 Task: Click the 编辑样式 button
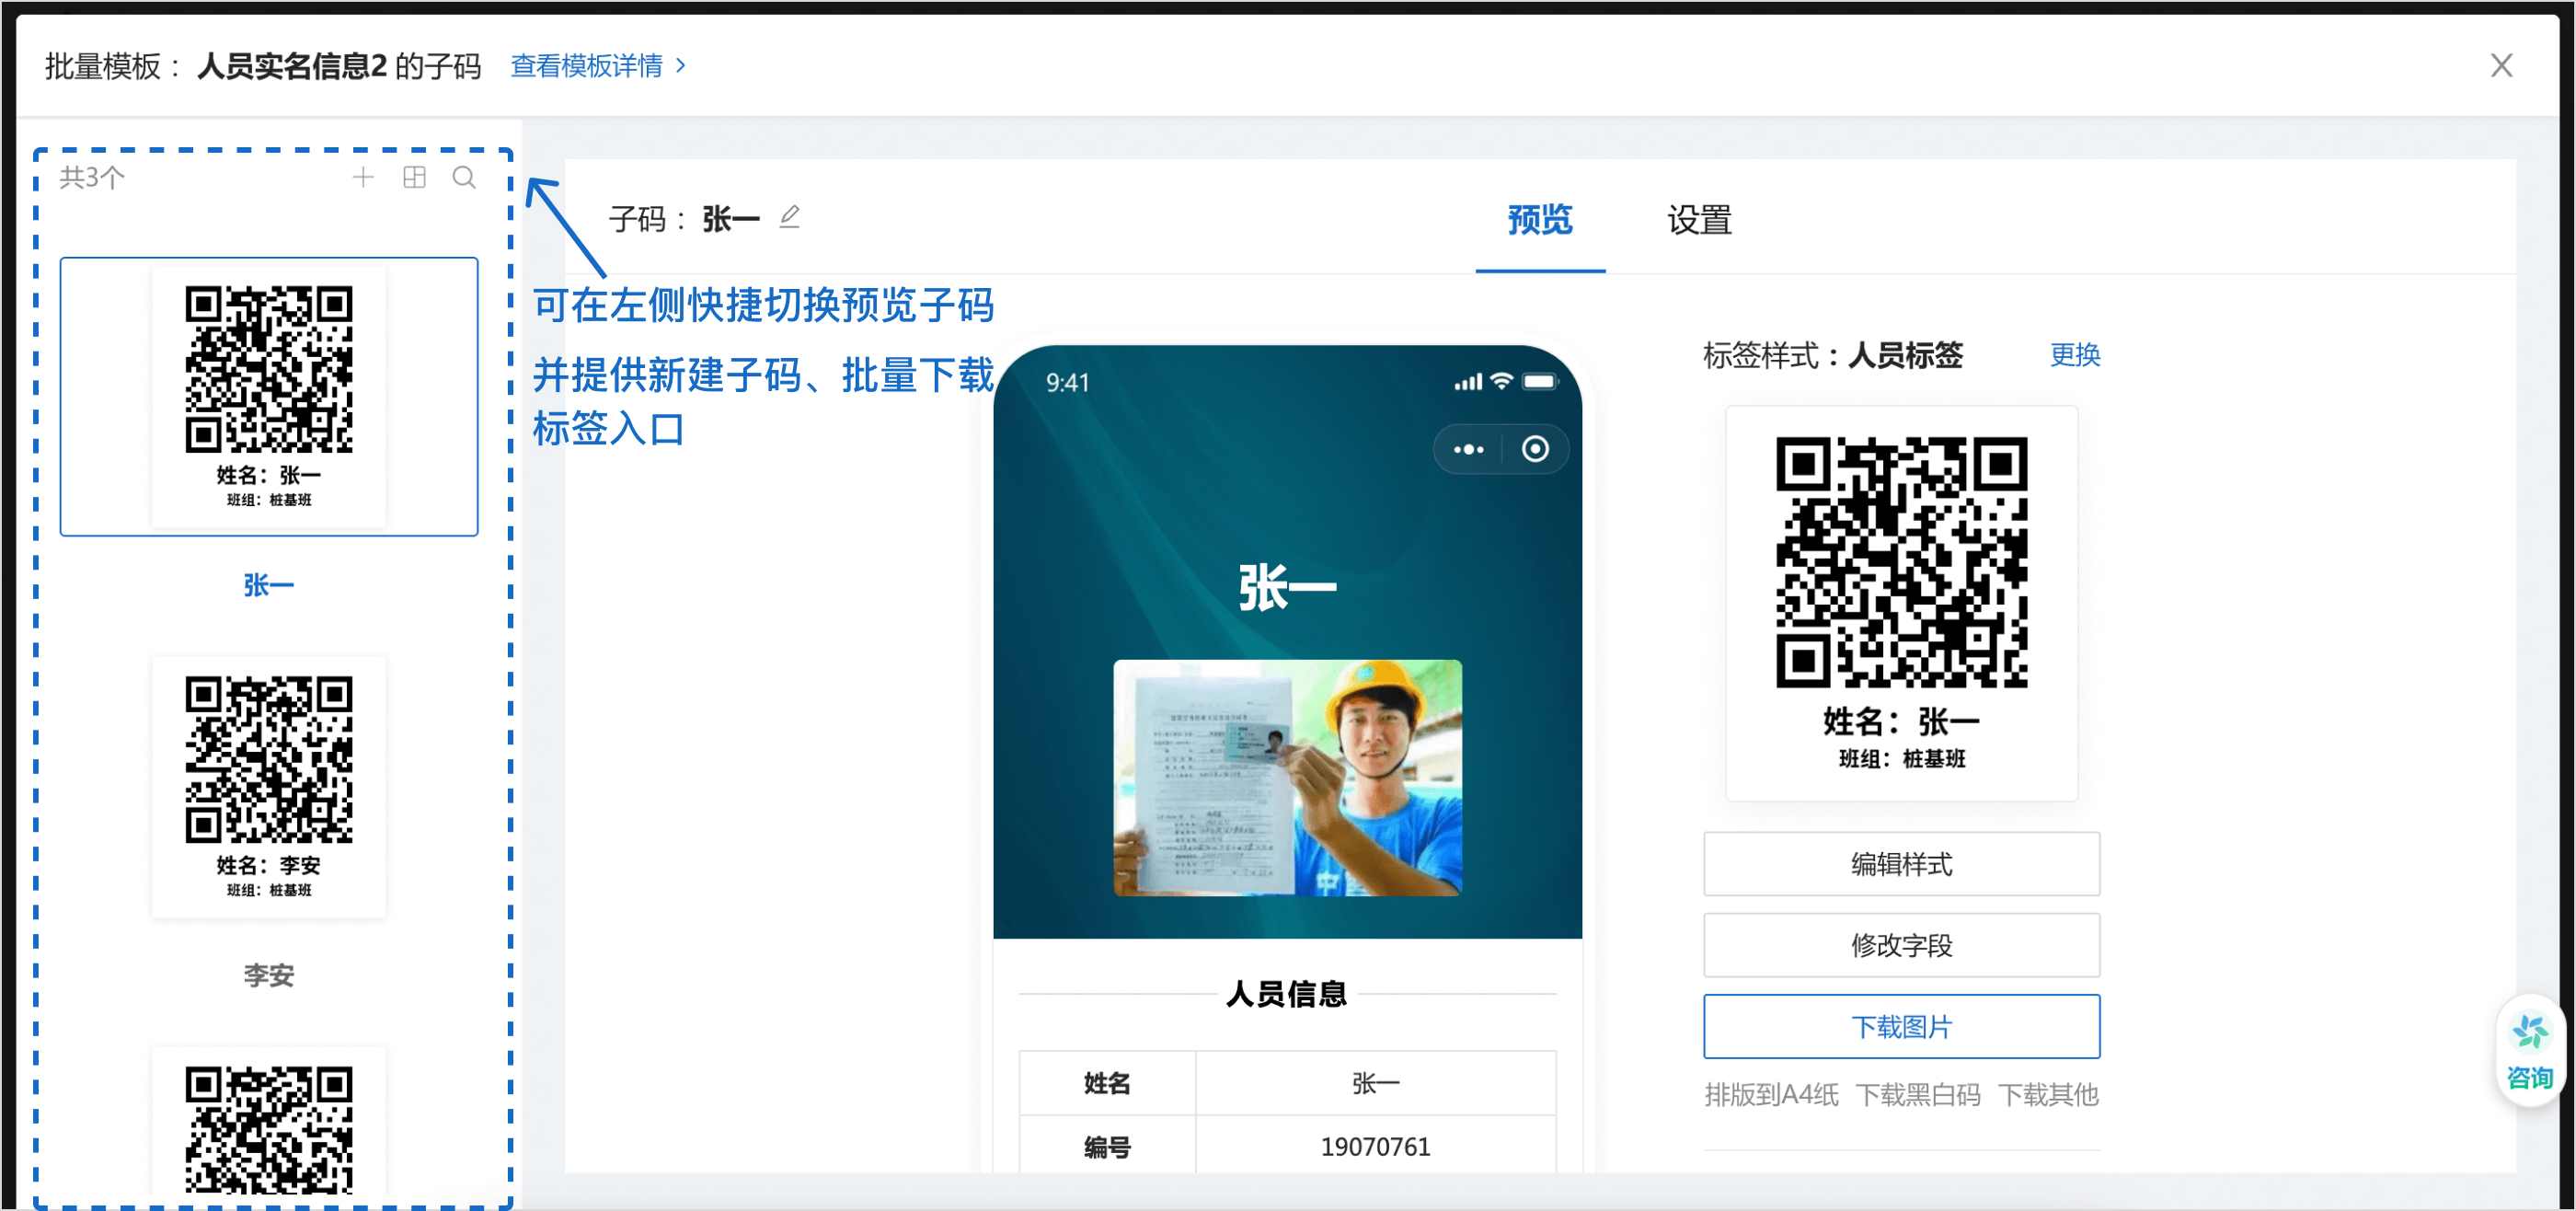[x=1901, y=863]
